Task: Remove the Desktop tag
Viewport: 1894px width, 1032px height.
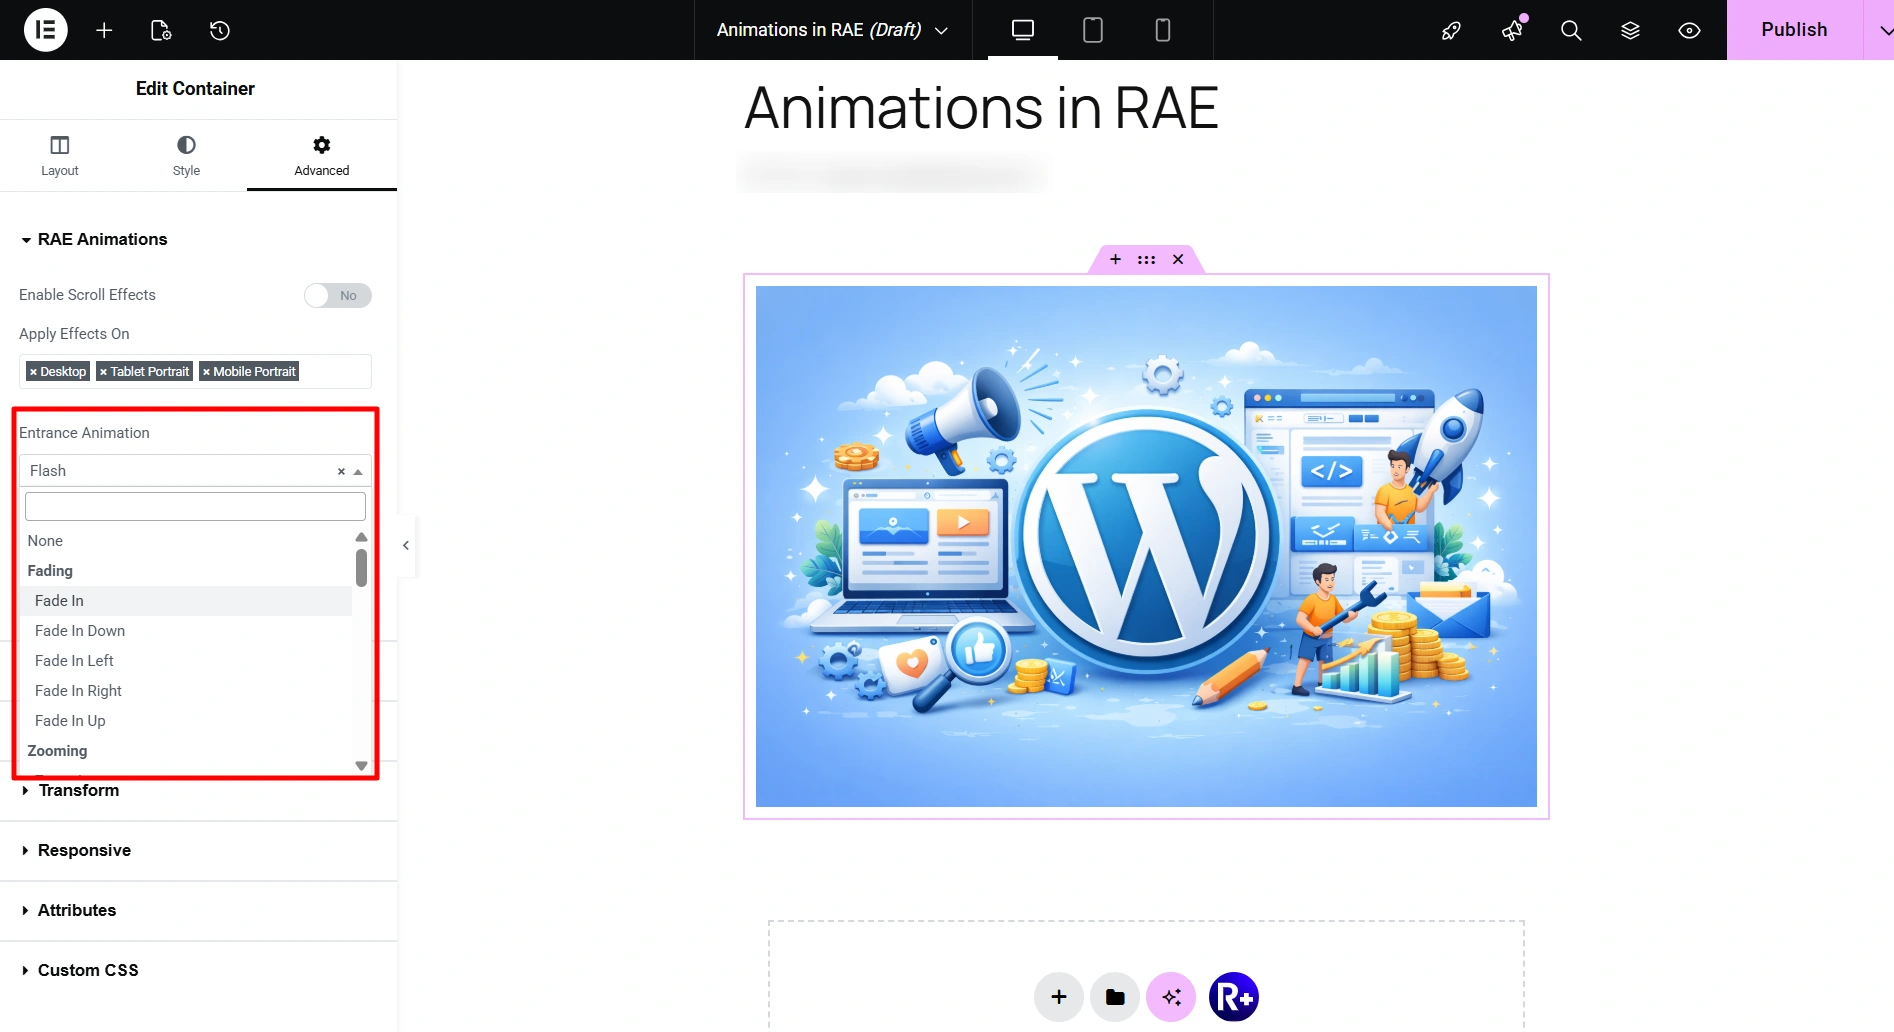Action: point(33,372)
